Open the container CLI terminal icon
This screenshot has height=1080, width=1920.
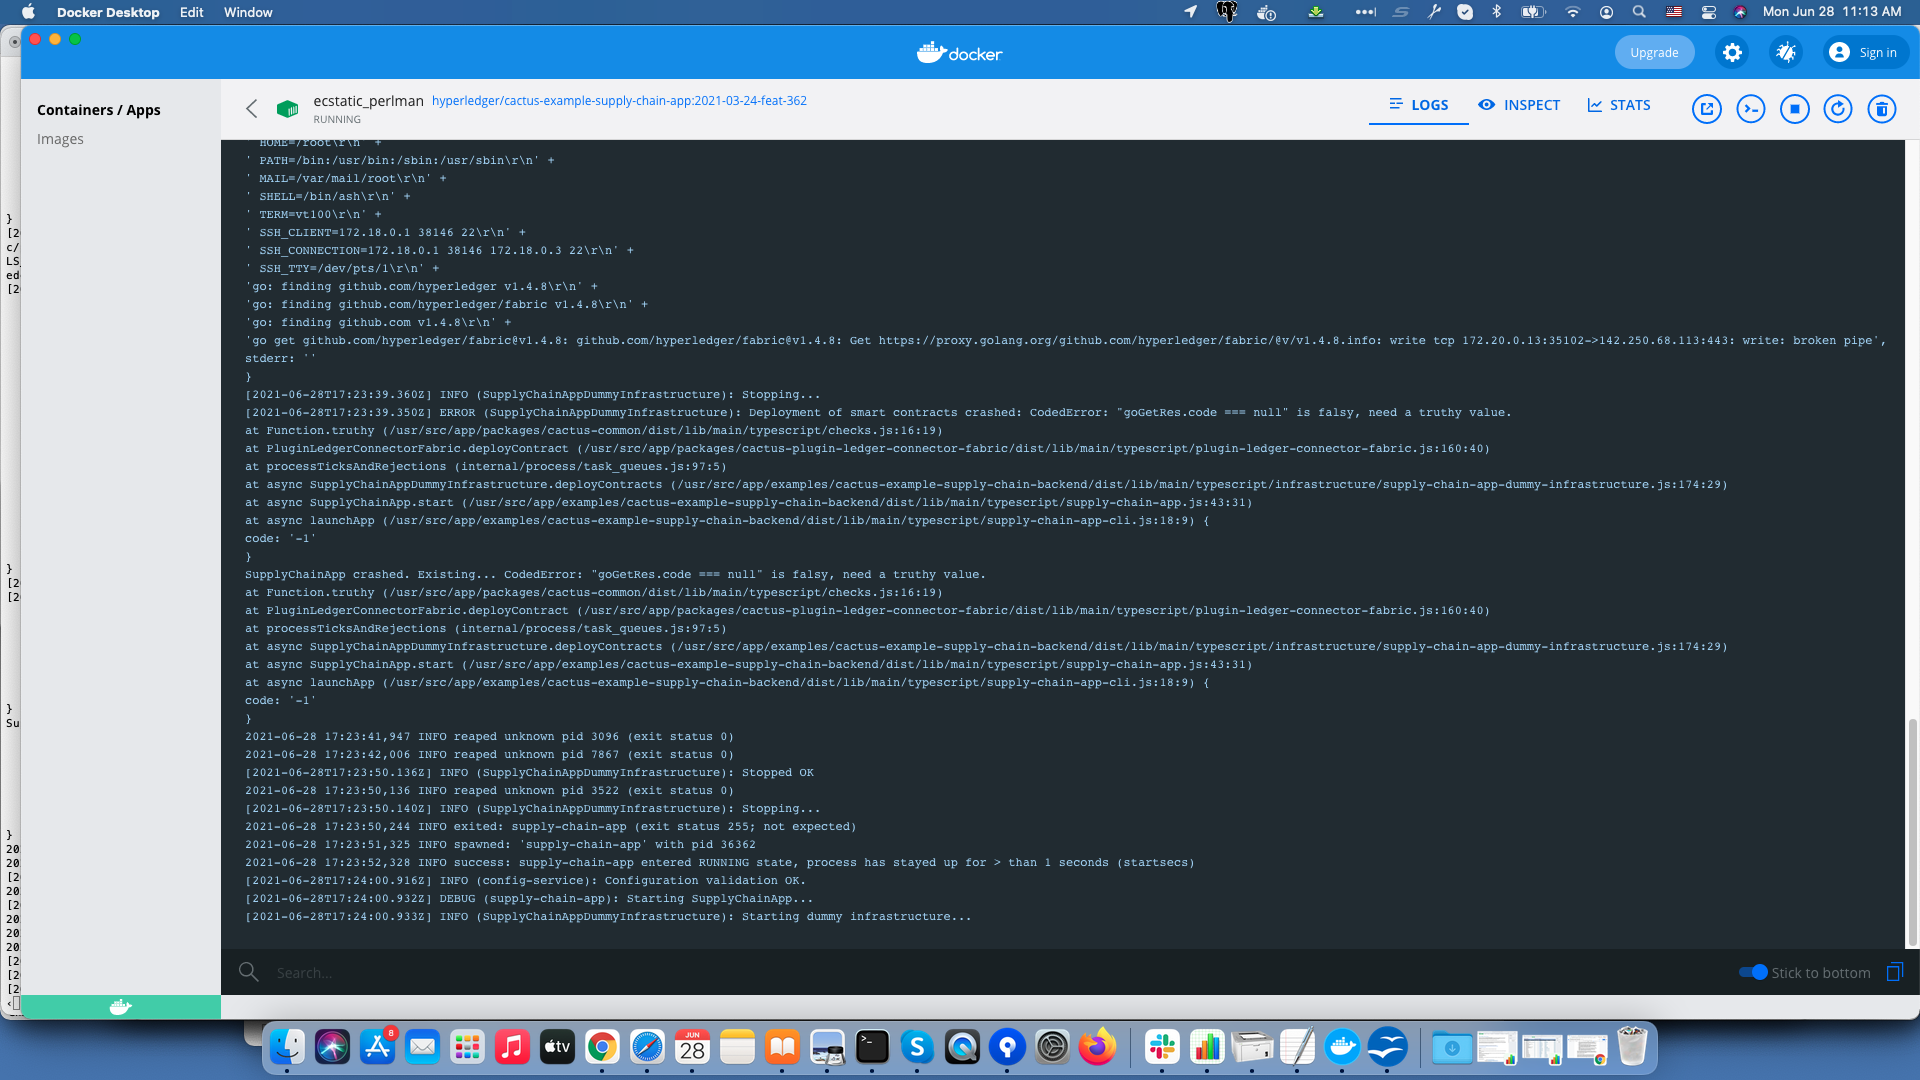click(1750, 109)
